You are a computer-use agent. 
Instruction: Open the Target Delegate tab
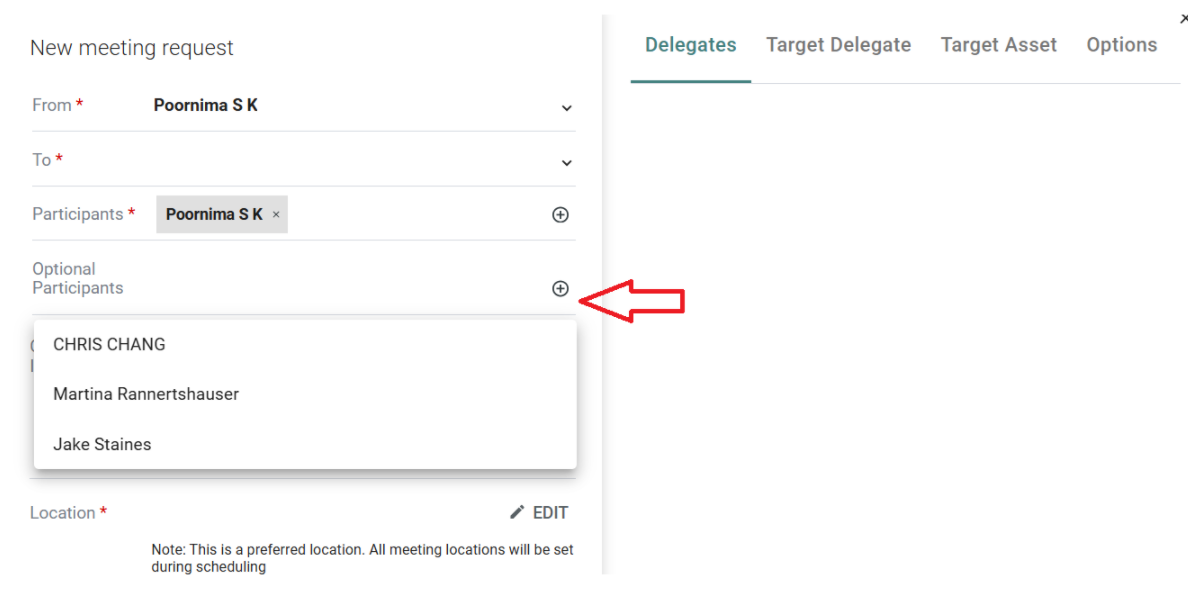point(838,45)
